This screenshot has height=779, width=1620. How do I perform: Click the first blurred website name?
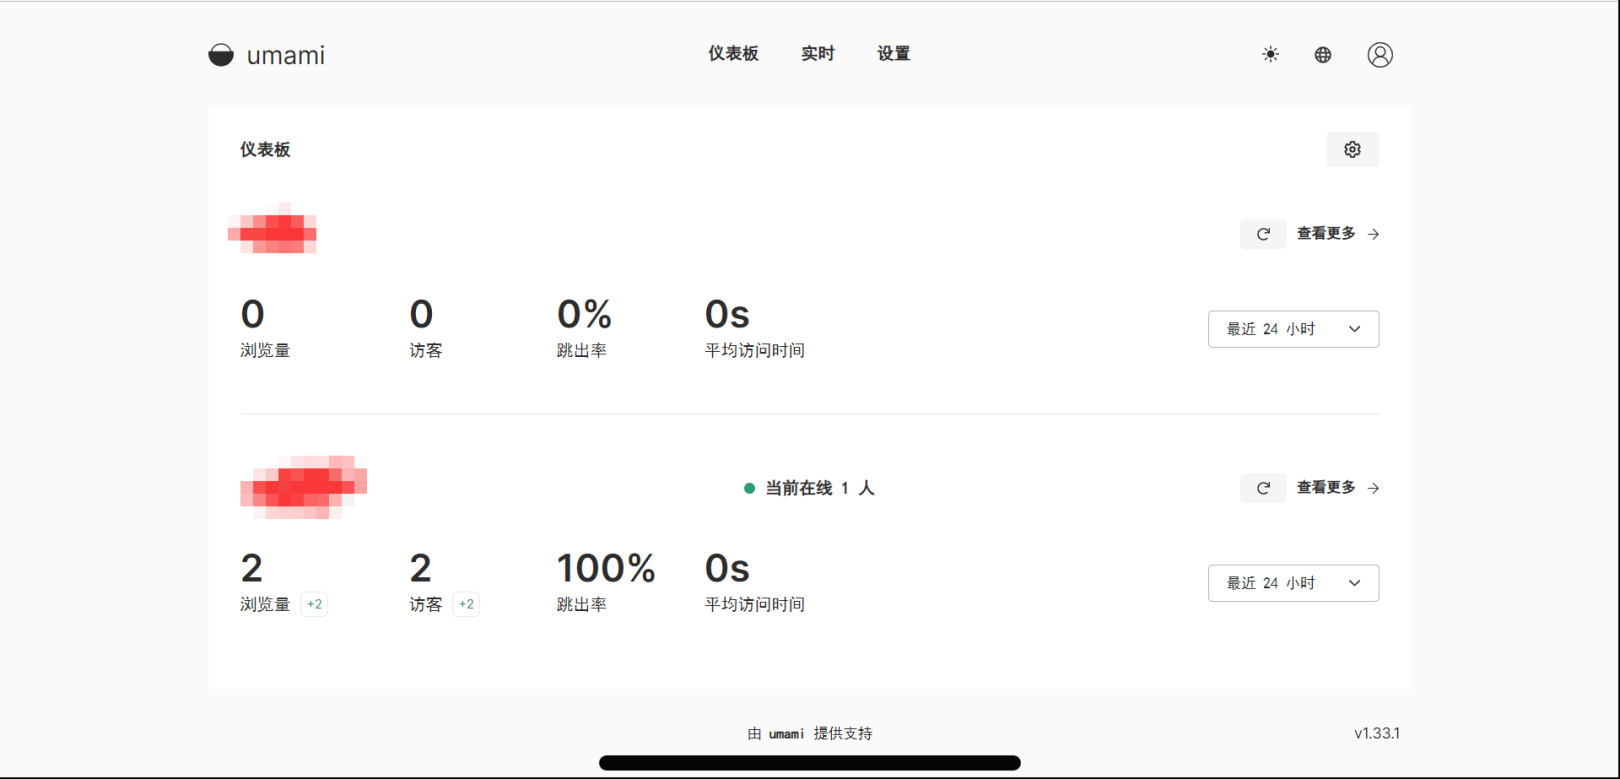[273, 229]
